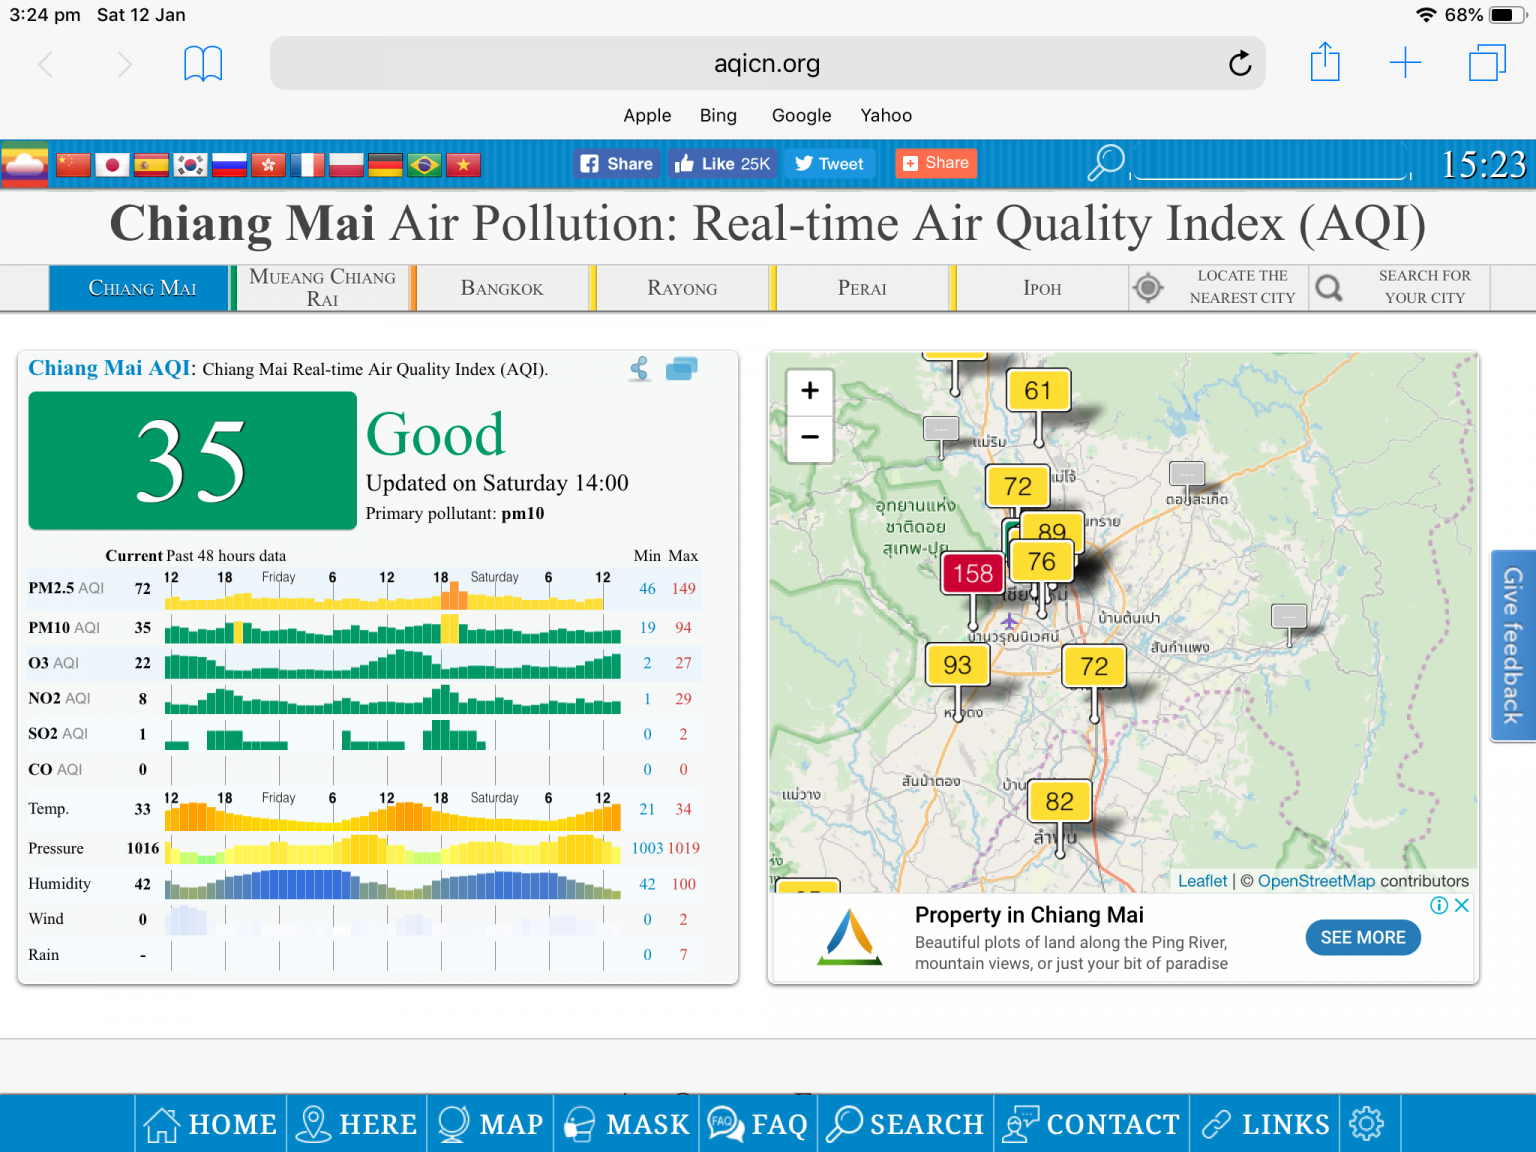The image size is (1536, 1152).
Task: Open Safari bookmarks book icon
Action: click(203, 64)
